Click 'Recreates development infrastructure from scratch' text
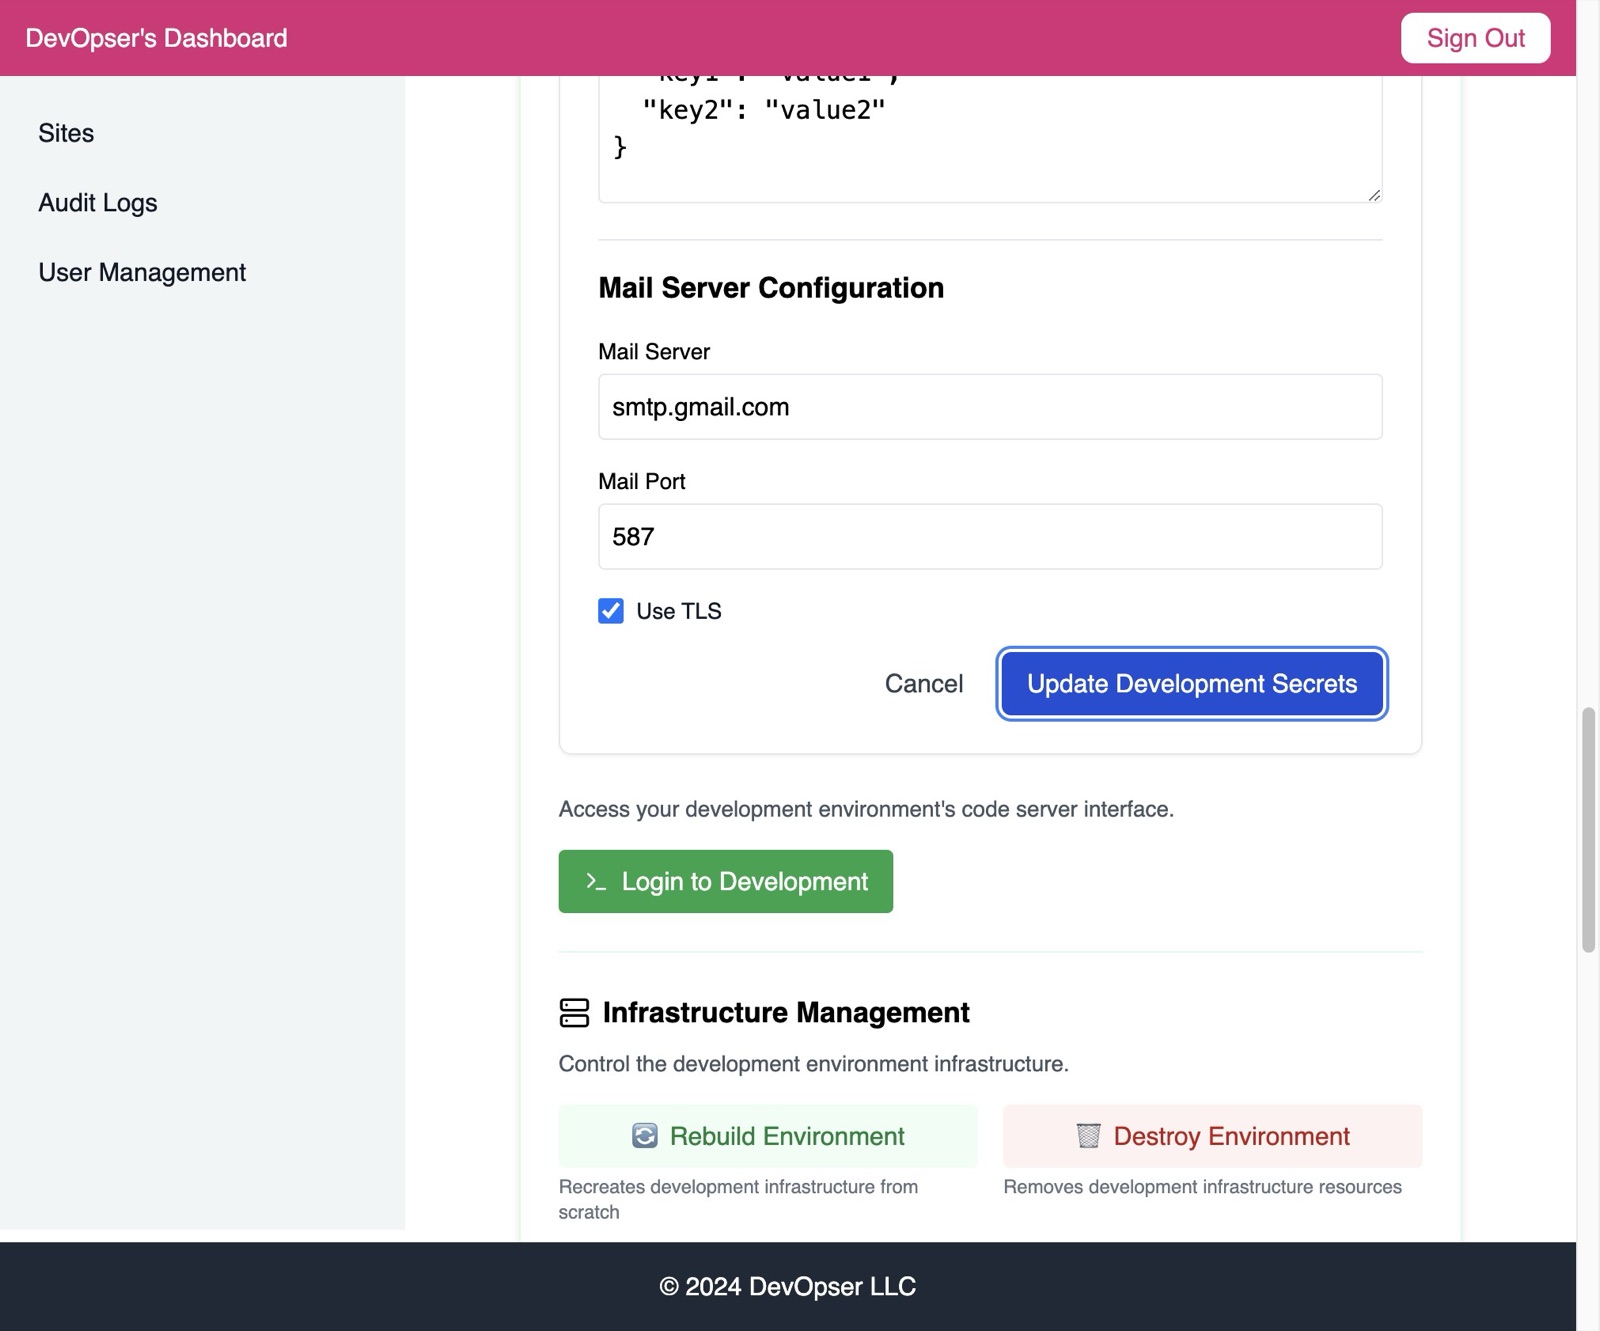The image size is (1600, 1331). pos(738,1199)
